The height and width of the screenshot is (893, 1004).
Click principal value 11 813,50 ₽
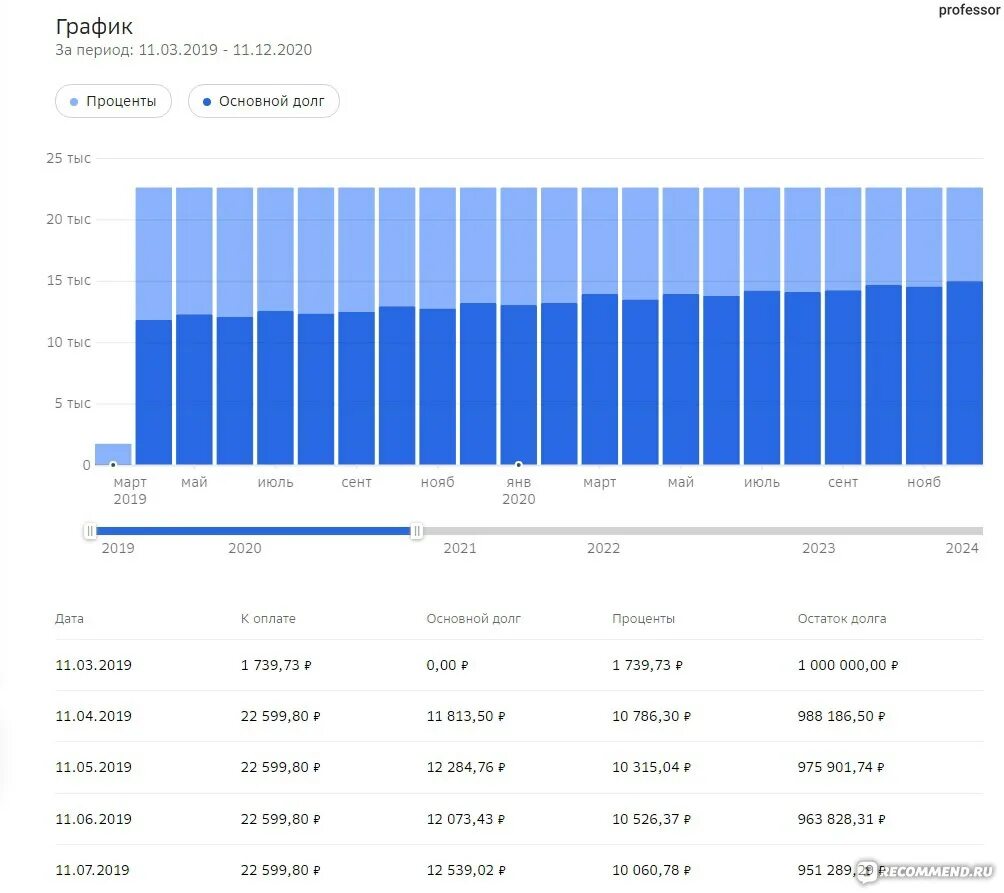466,716
